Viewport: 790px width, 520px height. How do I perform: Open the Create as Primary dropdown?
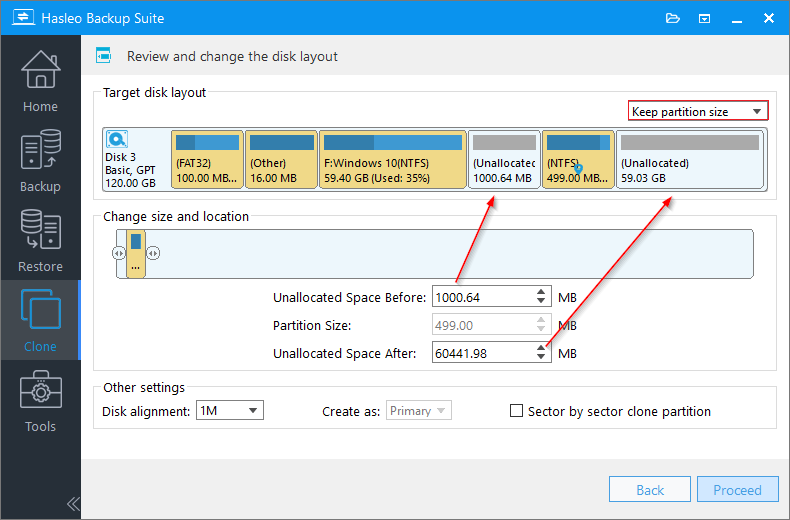(x=418, y=411)
